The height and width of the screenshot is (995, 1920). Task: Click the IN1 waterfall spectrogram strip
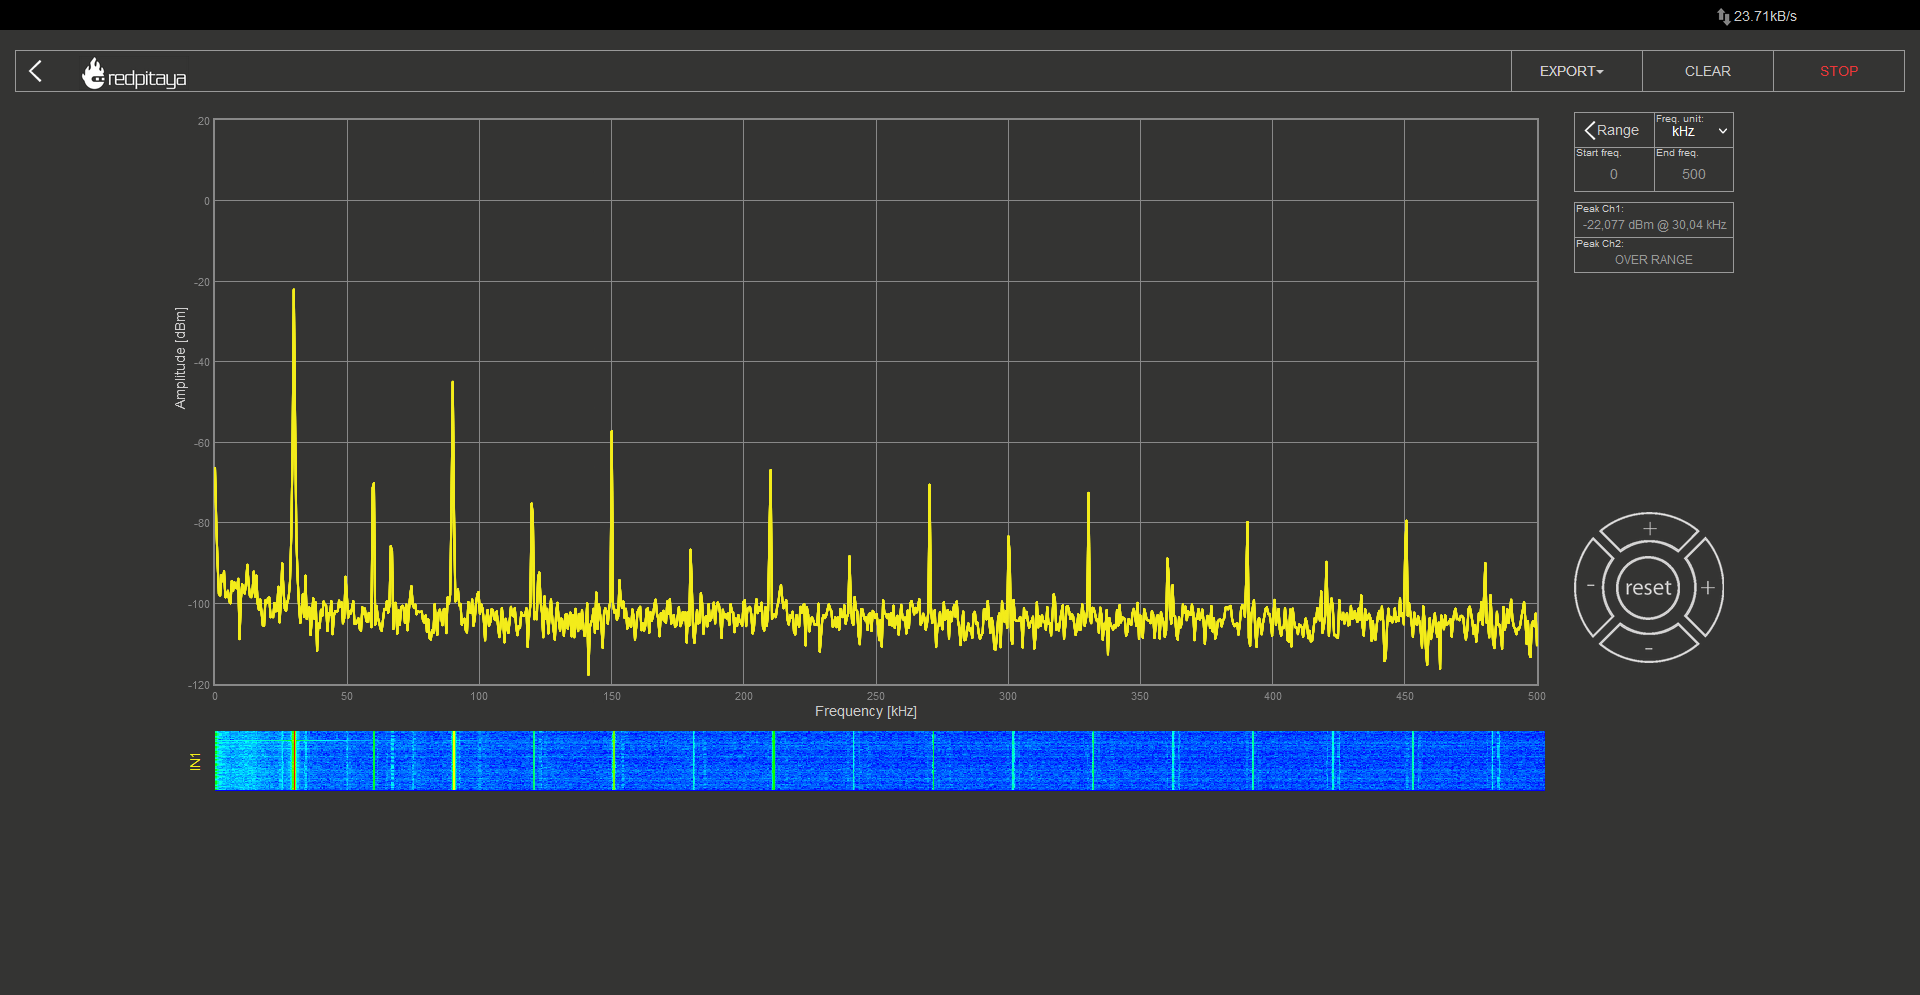click(880, 760)
